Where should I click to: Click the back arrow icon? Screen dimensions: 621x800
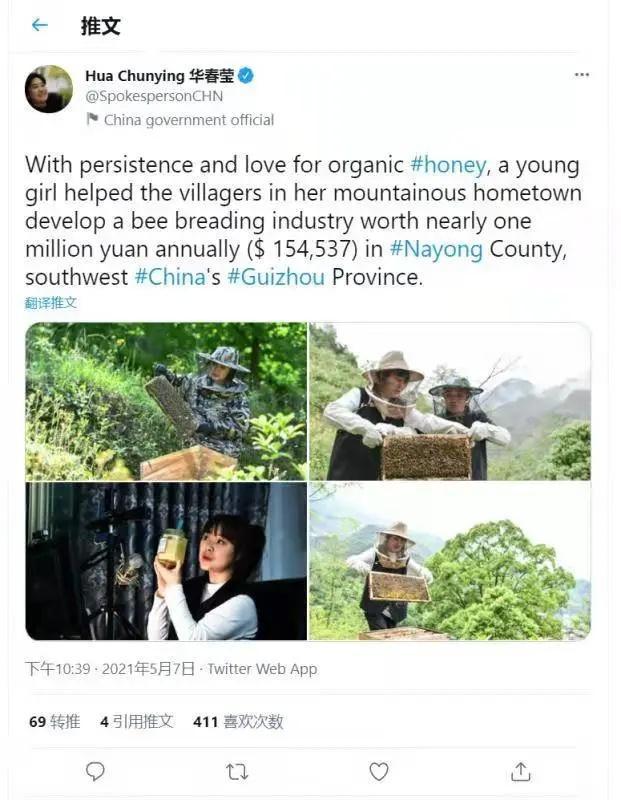40,25
